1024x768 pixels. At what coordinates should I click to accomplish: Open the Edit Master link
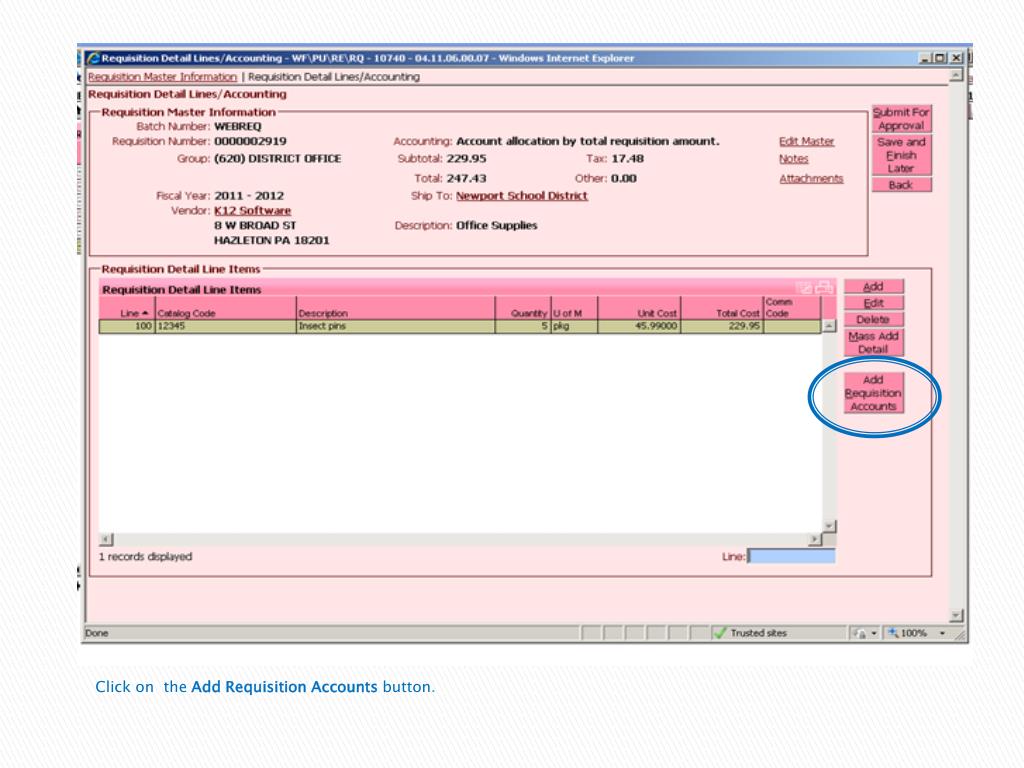click(x=807, y=141)
